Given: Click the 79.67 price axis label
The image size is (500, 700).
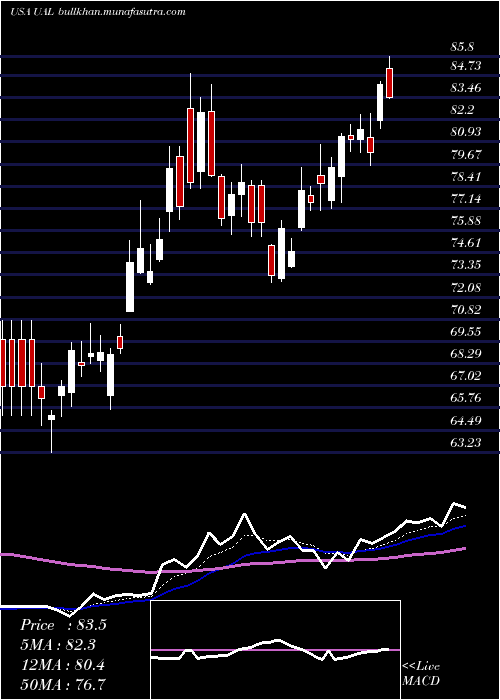Looking at the screenshot, I should [466, 155].
